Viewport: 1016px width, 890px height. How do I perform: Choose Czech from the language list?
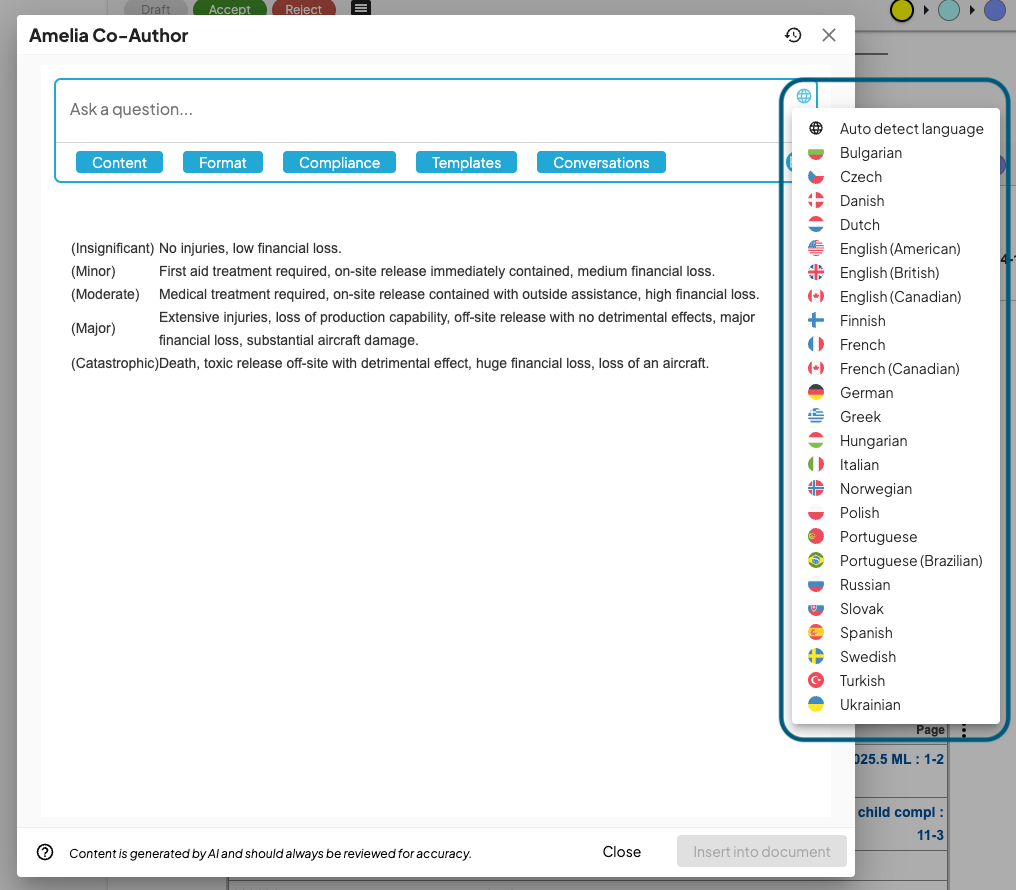895,177
